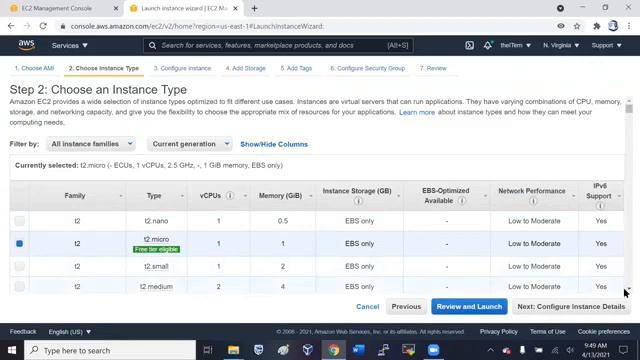Viewport: 640px width, 360px height.
Task: Open the English (US) language dropdown
Action: coord(70,332)
